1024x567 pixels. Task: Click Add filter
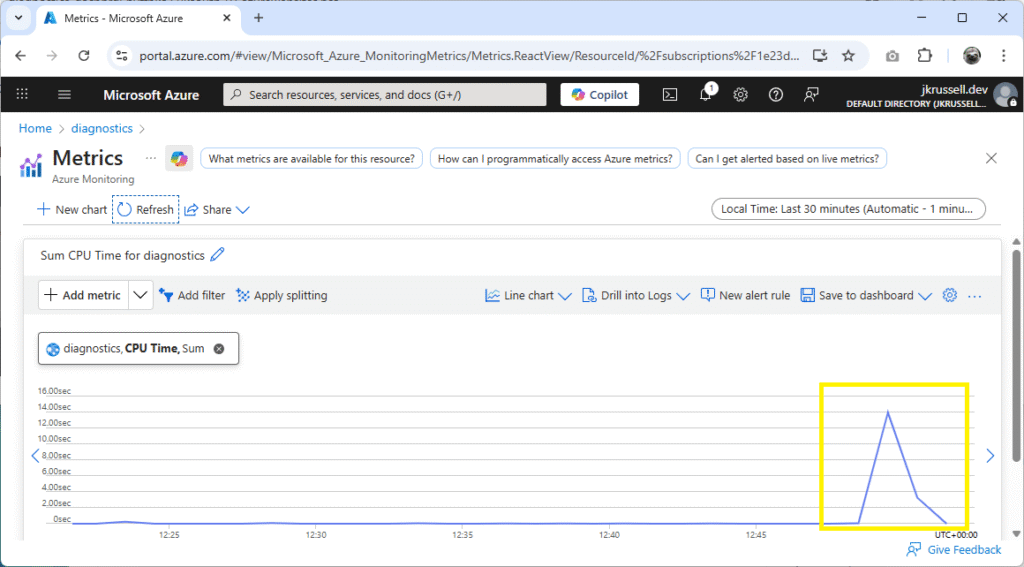(192, 295)
